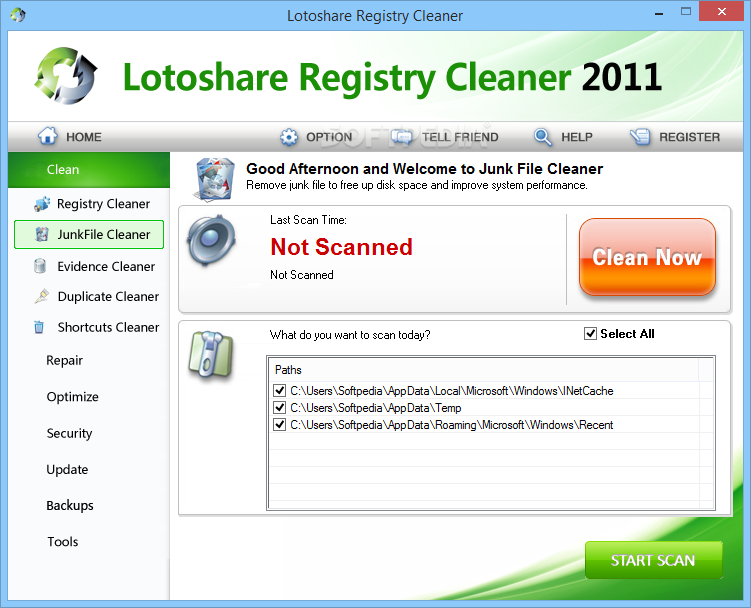Click the Help magnifier icon
This screenshot has width=751, height=608.
click(543, 137)
